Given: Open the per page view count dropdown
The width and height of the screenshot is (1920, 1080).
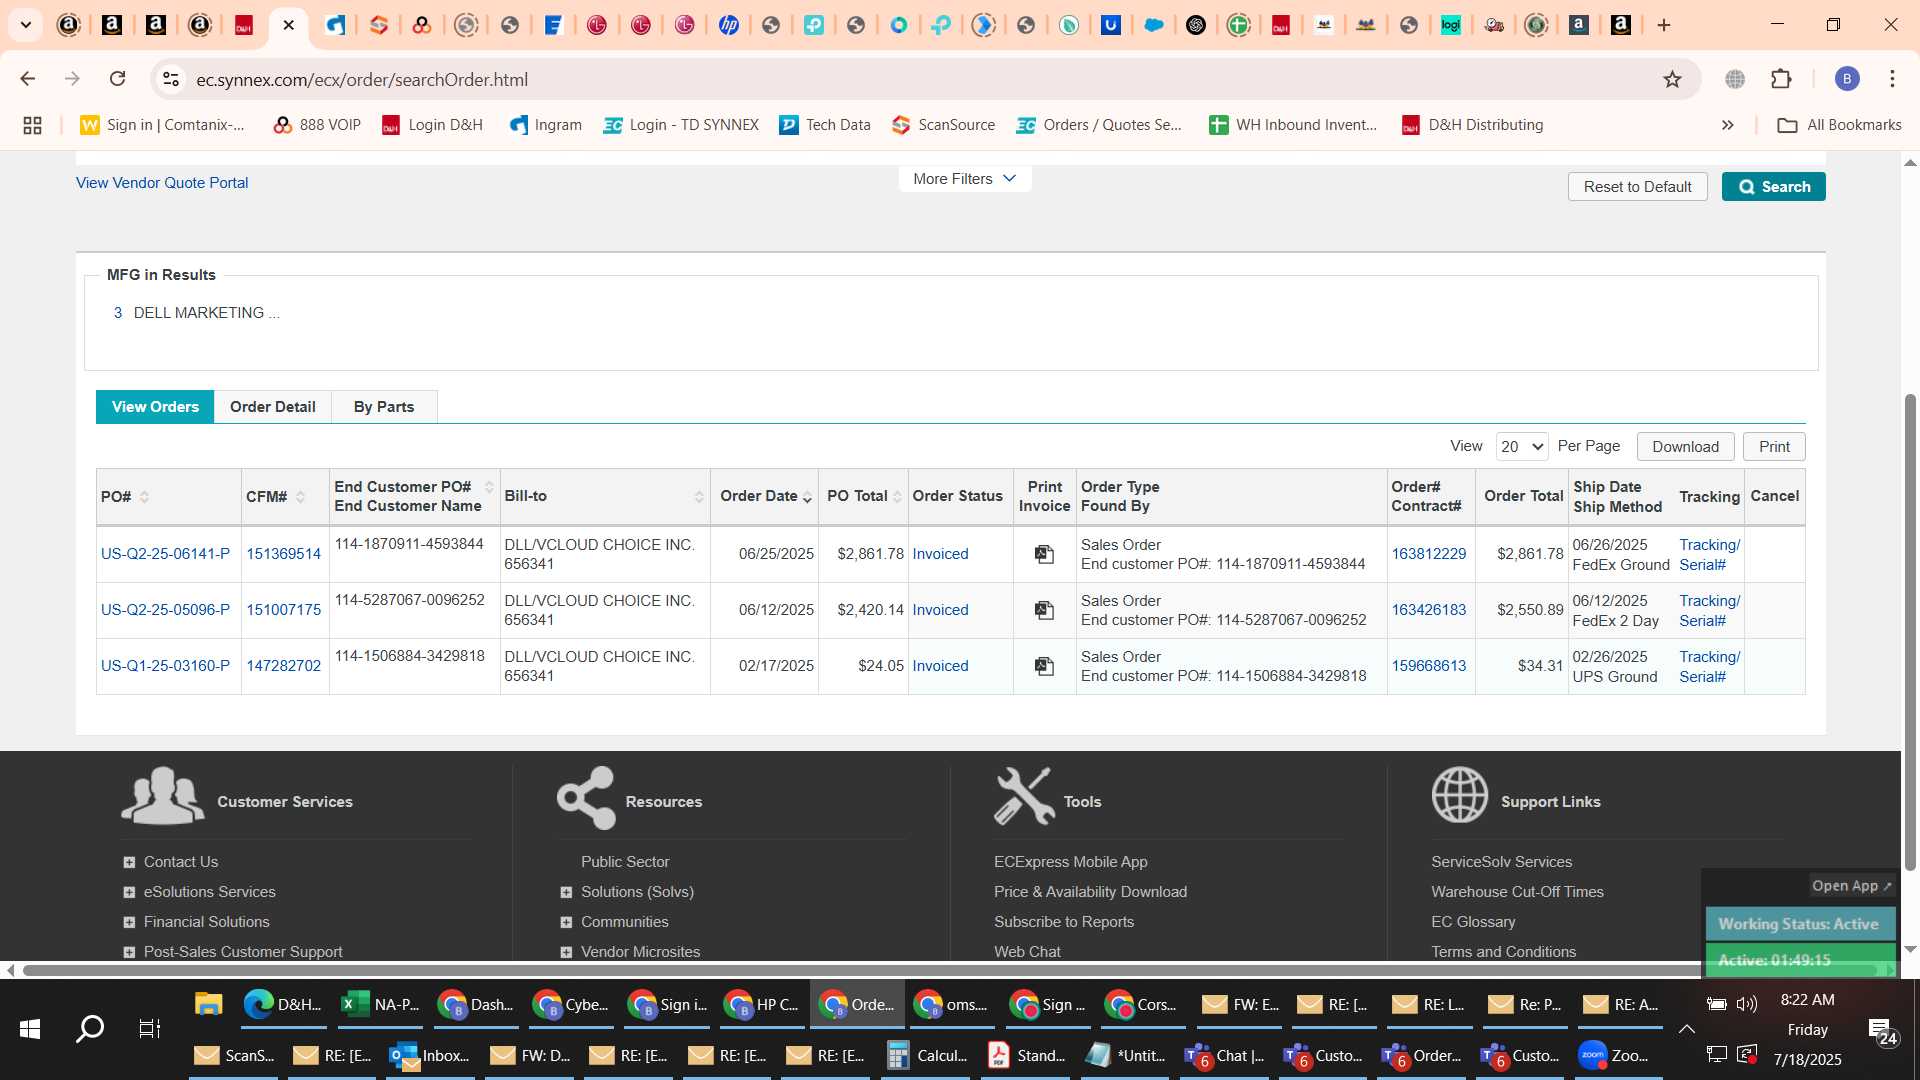Looking at the screenshot, I should tap(1522, 447).
